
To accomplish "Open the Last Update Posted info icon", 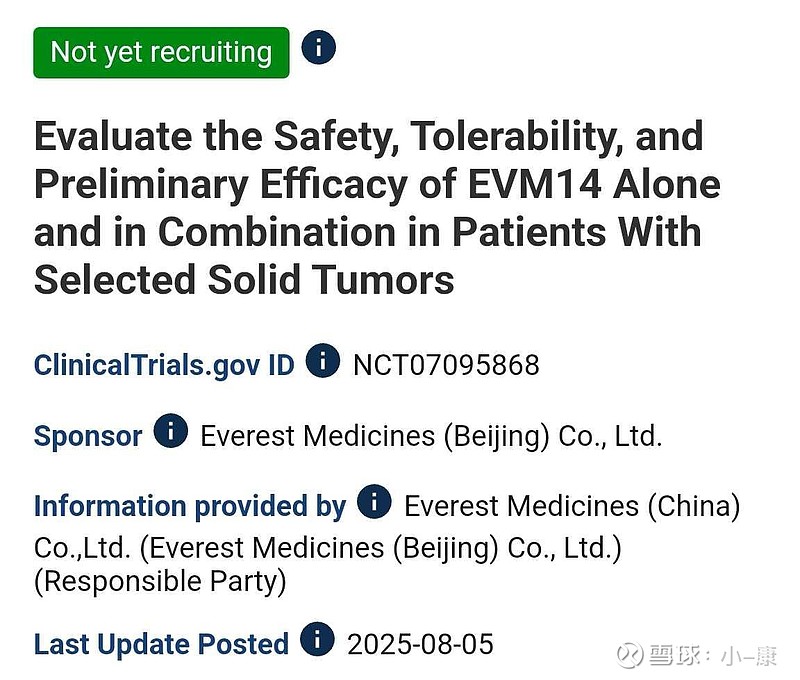I will [x=317, y=639].
